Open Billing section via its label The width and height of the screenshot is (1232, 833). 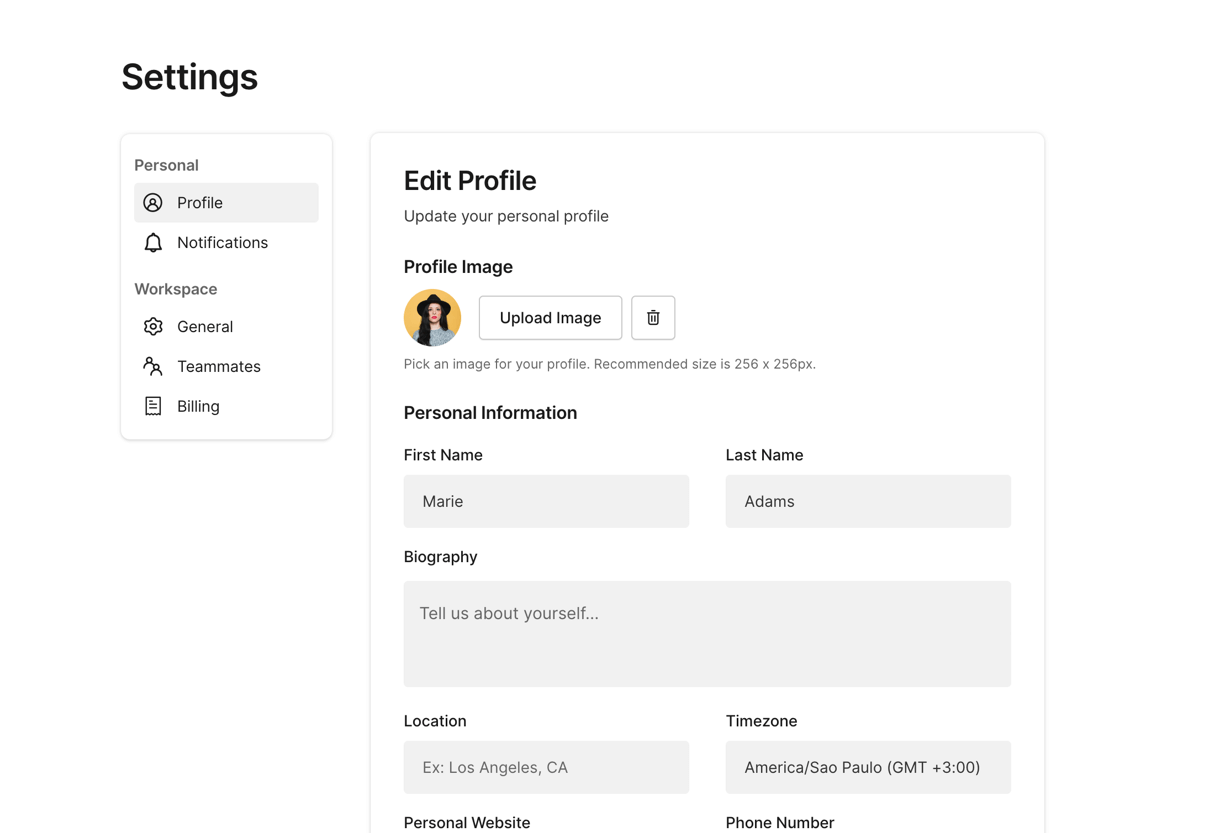point(198,406)
